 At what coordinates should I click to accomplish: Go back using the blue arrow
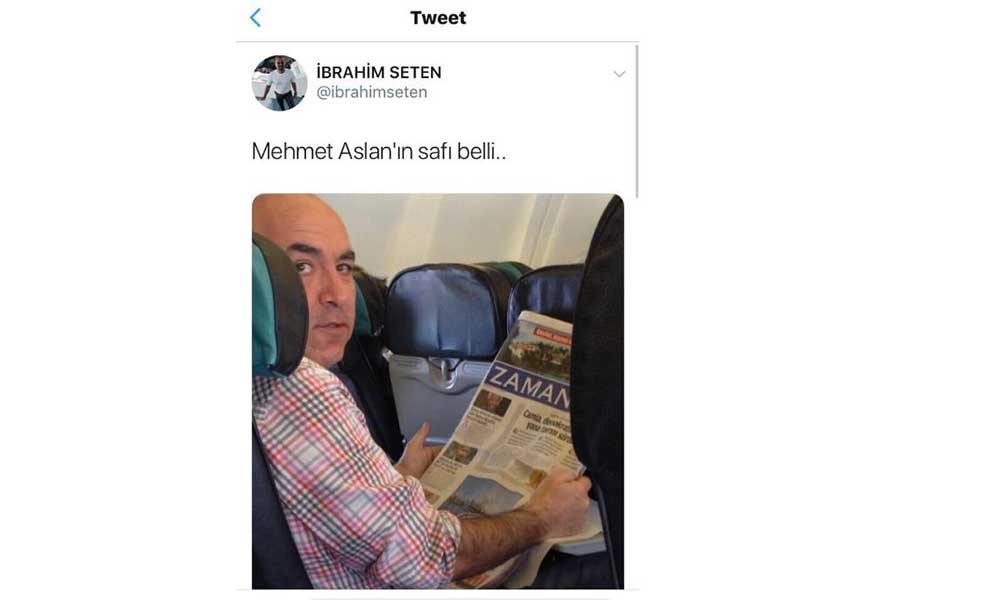pos(255,18)
